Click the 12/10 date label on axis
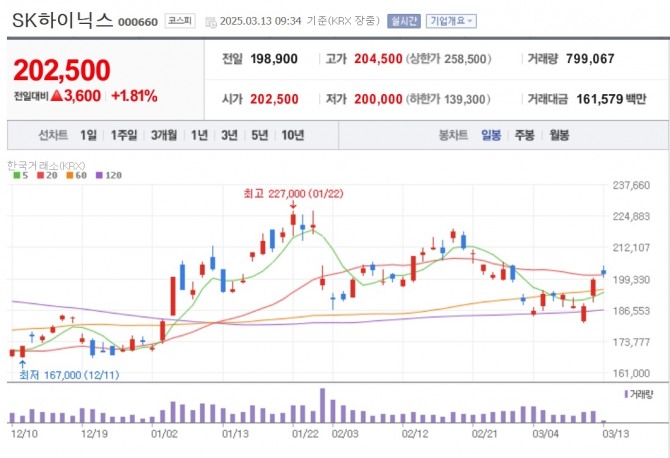 24,434
